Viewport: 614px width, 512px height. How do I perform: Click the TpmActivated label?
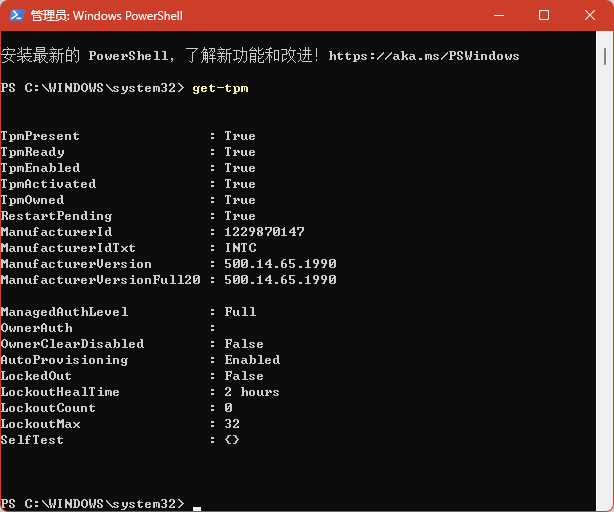(48, 184)
